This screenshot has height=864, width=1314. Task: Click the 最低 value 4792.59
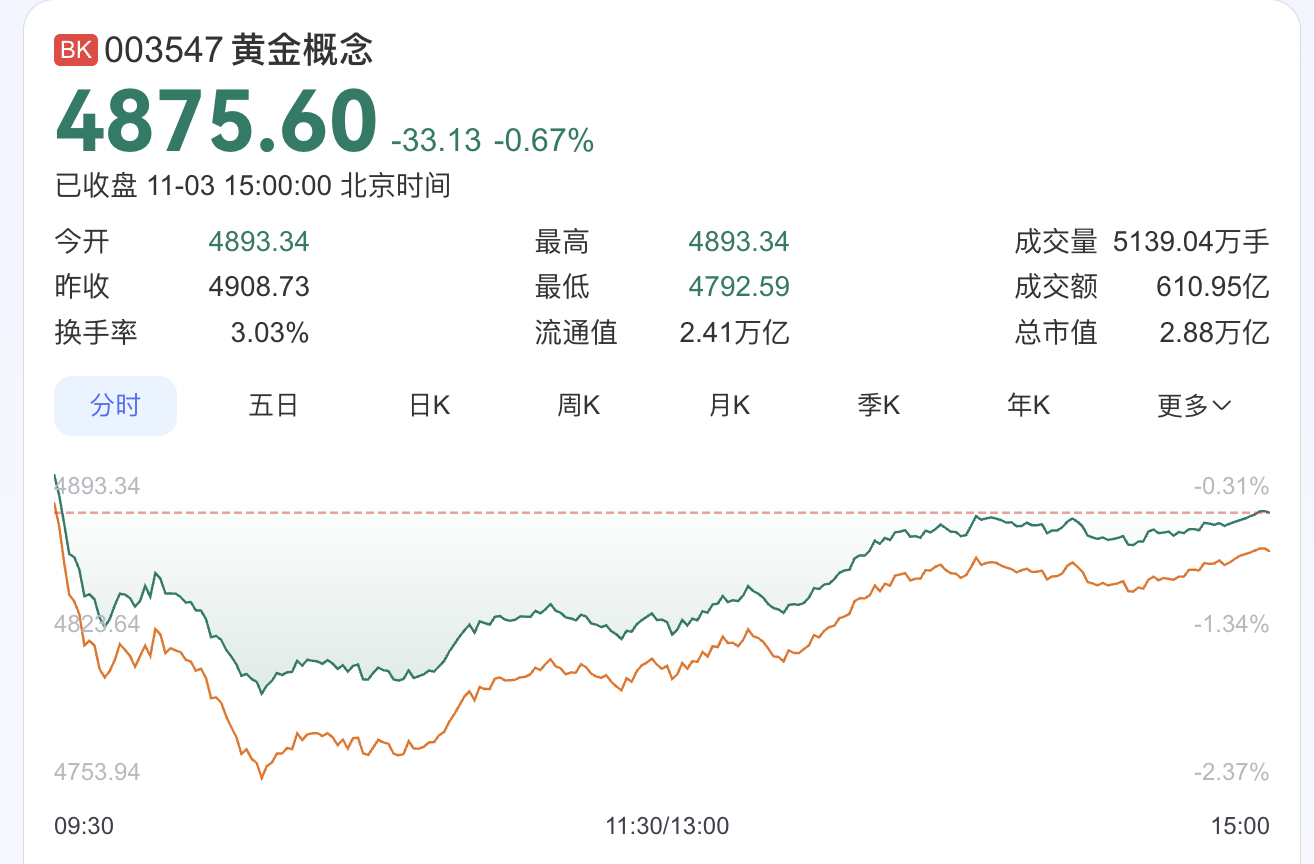[739, 287]
